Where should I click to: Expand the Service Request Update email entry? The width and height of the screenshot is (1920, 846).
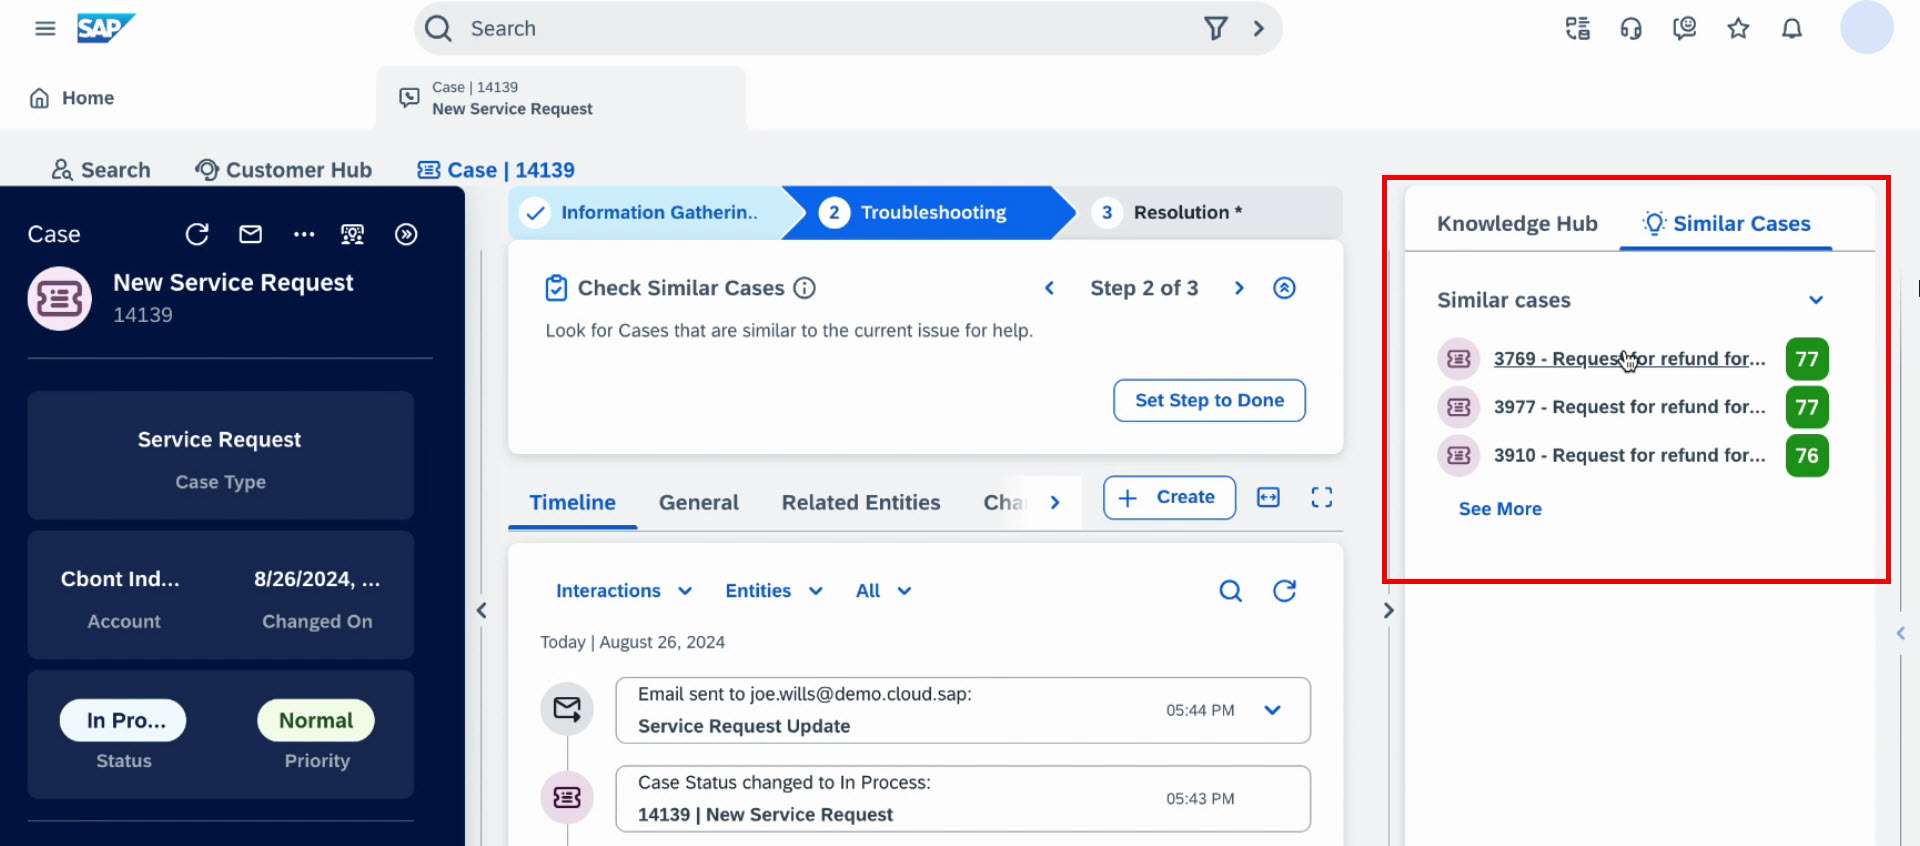pyautogui.click(x=1272, y=710)
